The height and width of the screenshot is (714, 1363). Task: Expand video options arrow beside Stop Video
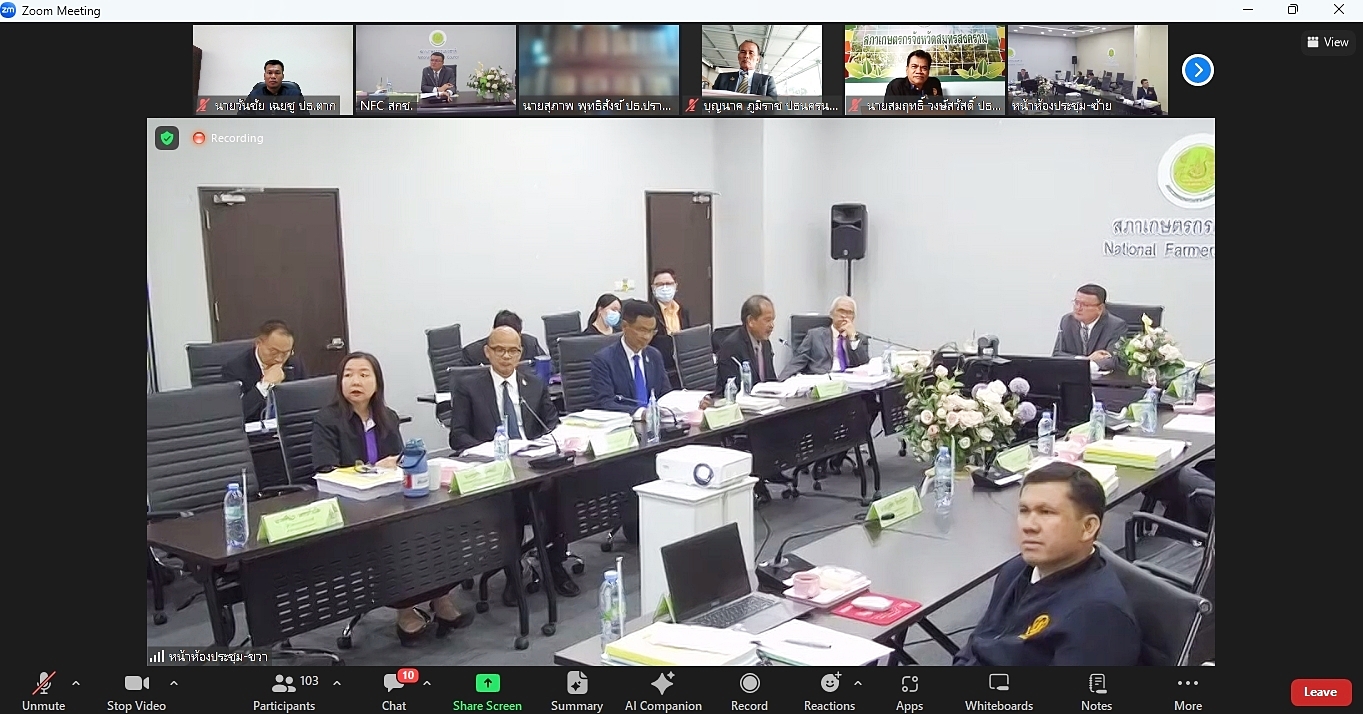pyautogui.click(x=174, y=683)
